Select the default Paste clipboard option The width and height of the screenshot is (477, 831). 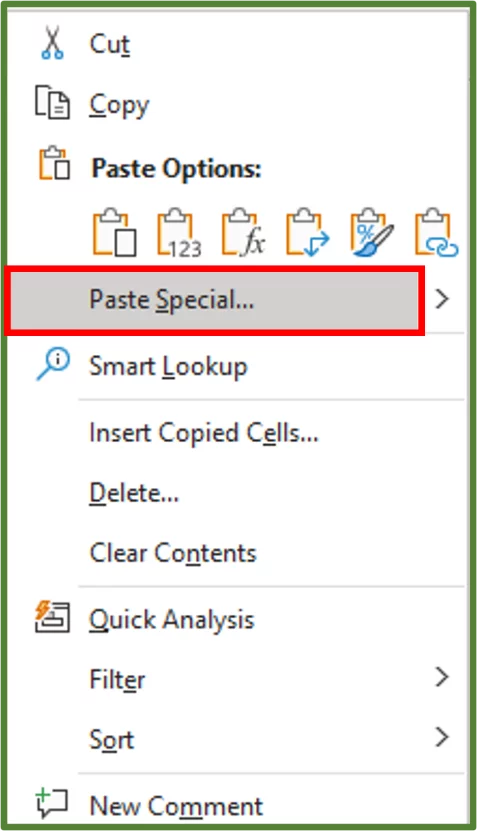114,232
